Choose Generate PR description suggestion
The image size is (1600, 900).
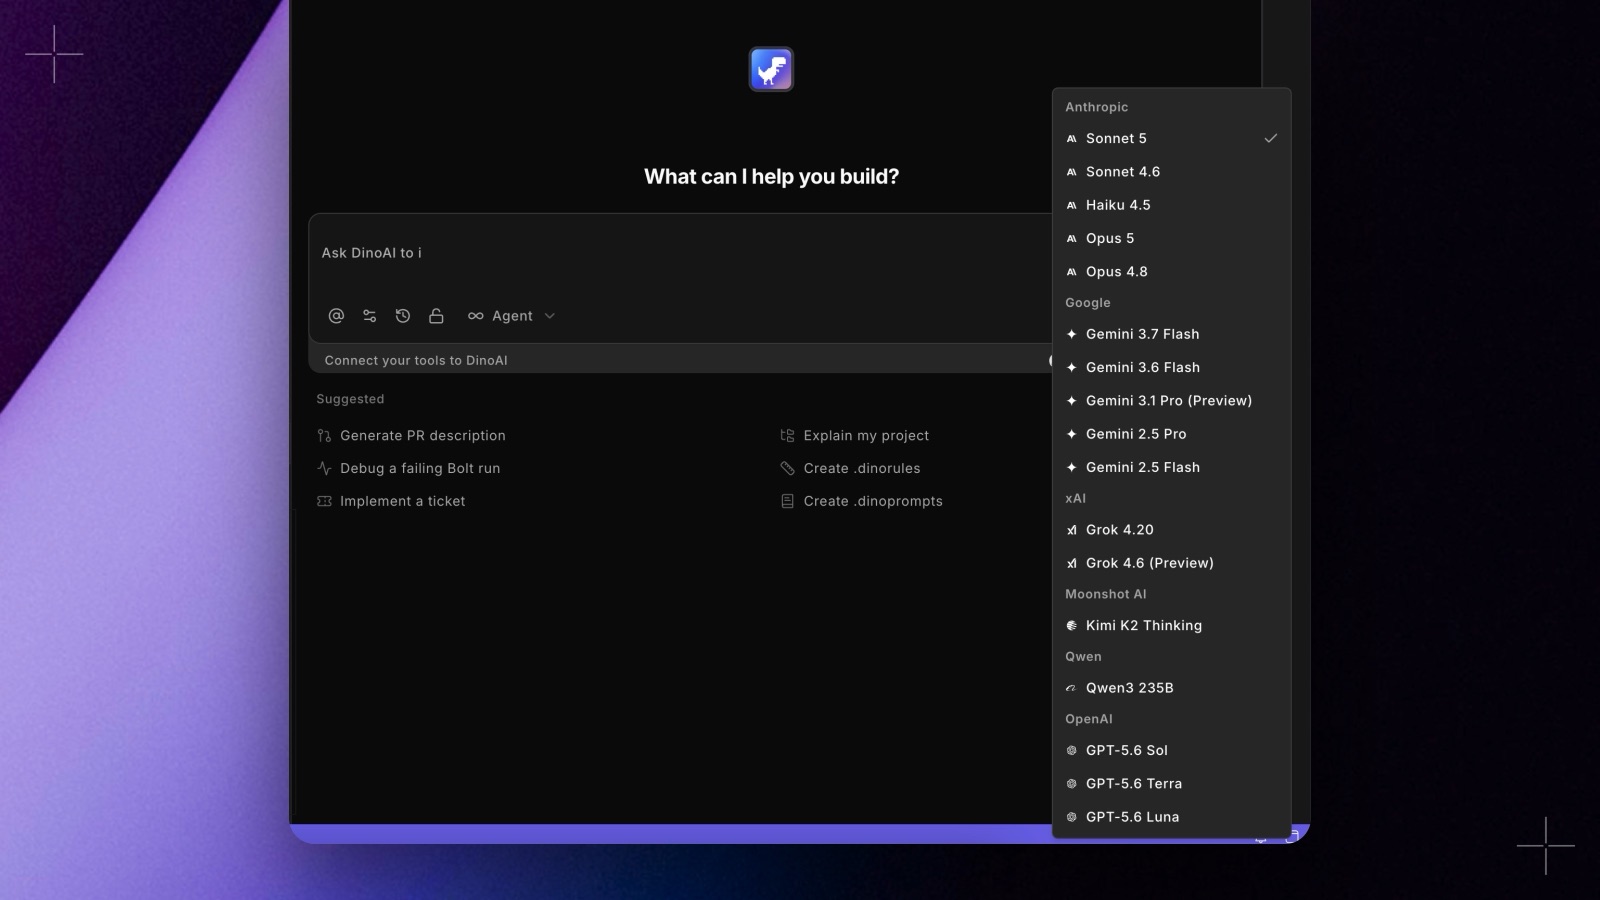tap(411, 435)
